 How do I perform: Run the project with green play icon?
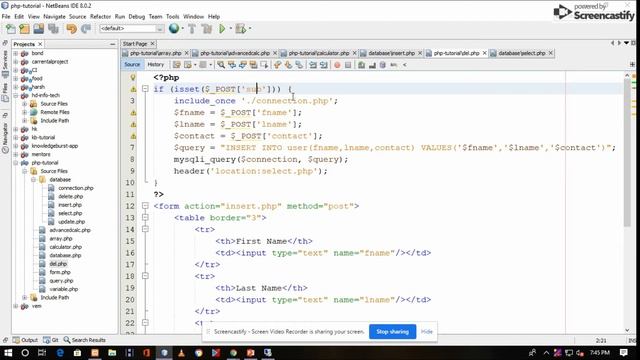(x=222, y=29)
